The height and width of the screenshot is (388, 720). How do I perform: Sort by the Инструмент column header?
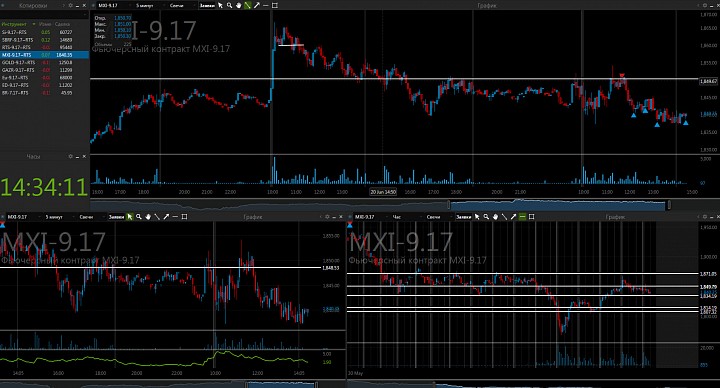click(14, 24)
